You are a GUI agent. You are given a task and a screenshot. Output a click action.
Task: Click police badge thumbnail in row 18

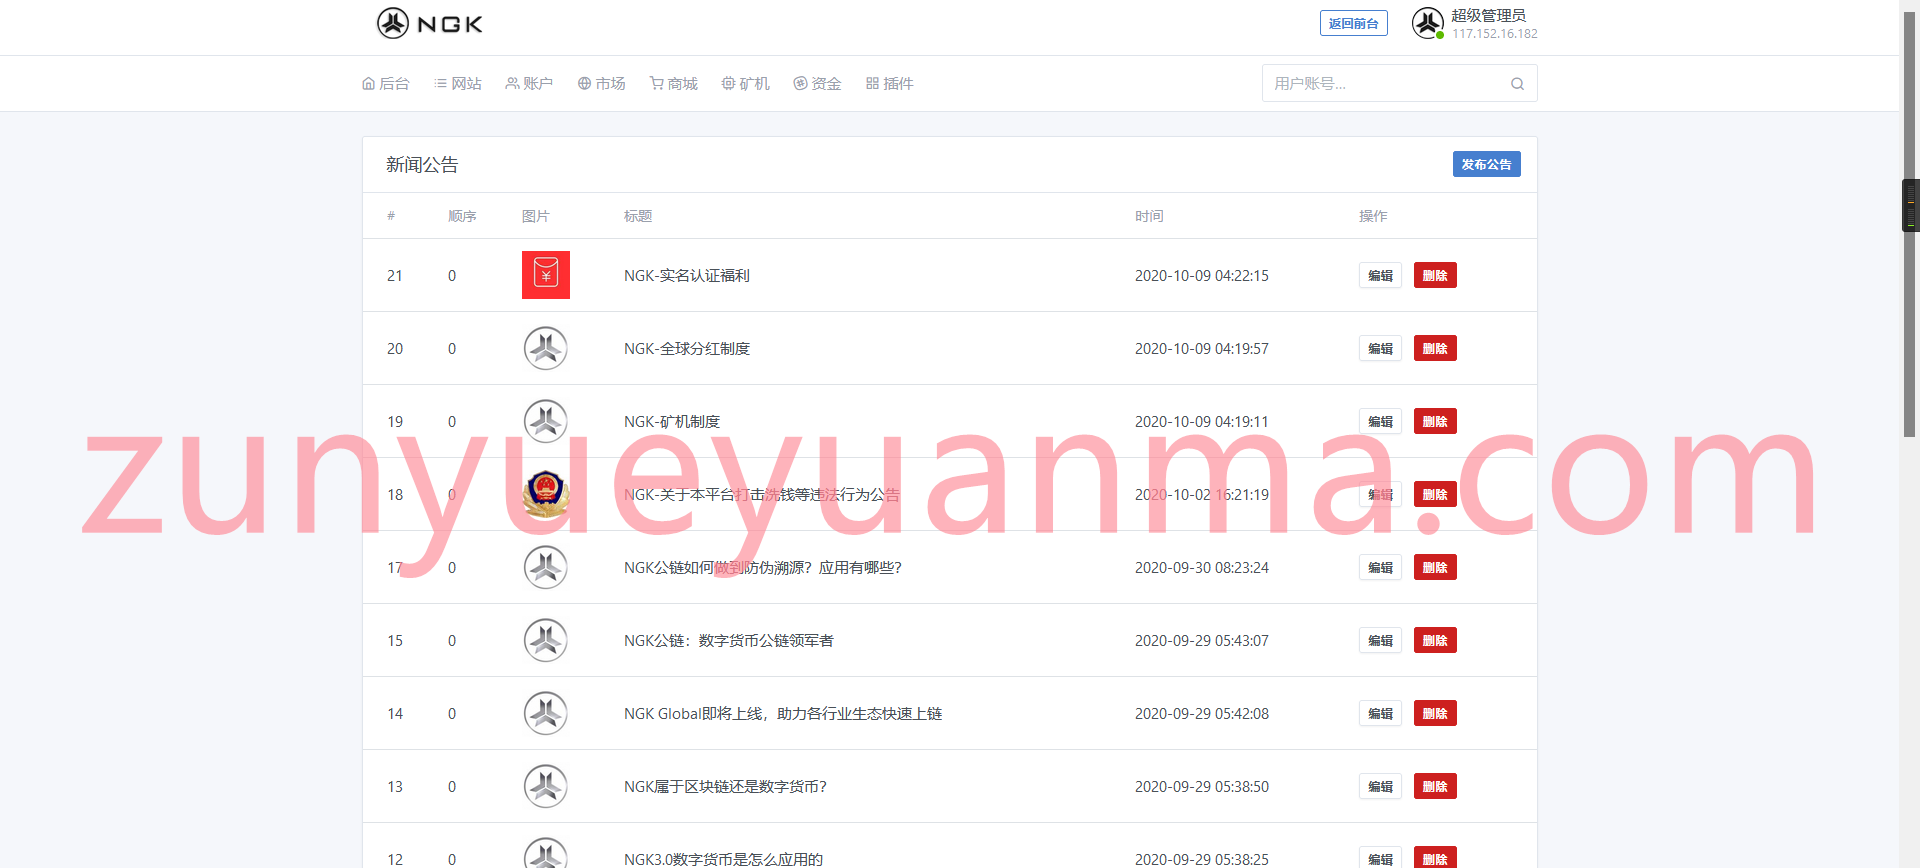coord(546,494)
